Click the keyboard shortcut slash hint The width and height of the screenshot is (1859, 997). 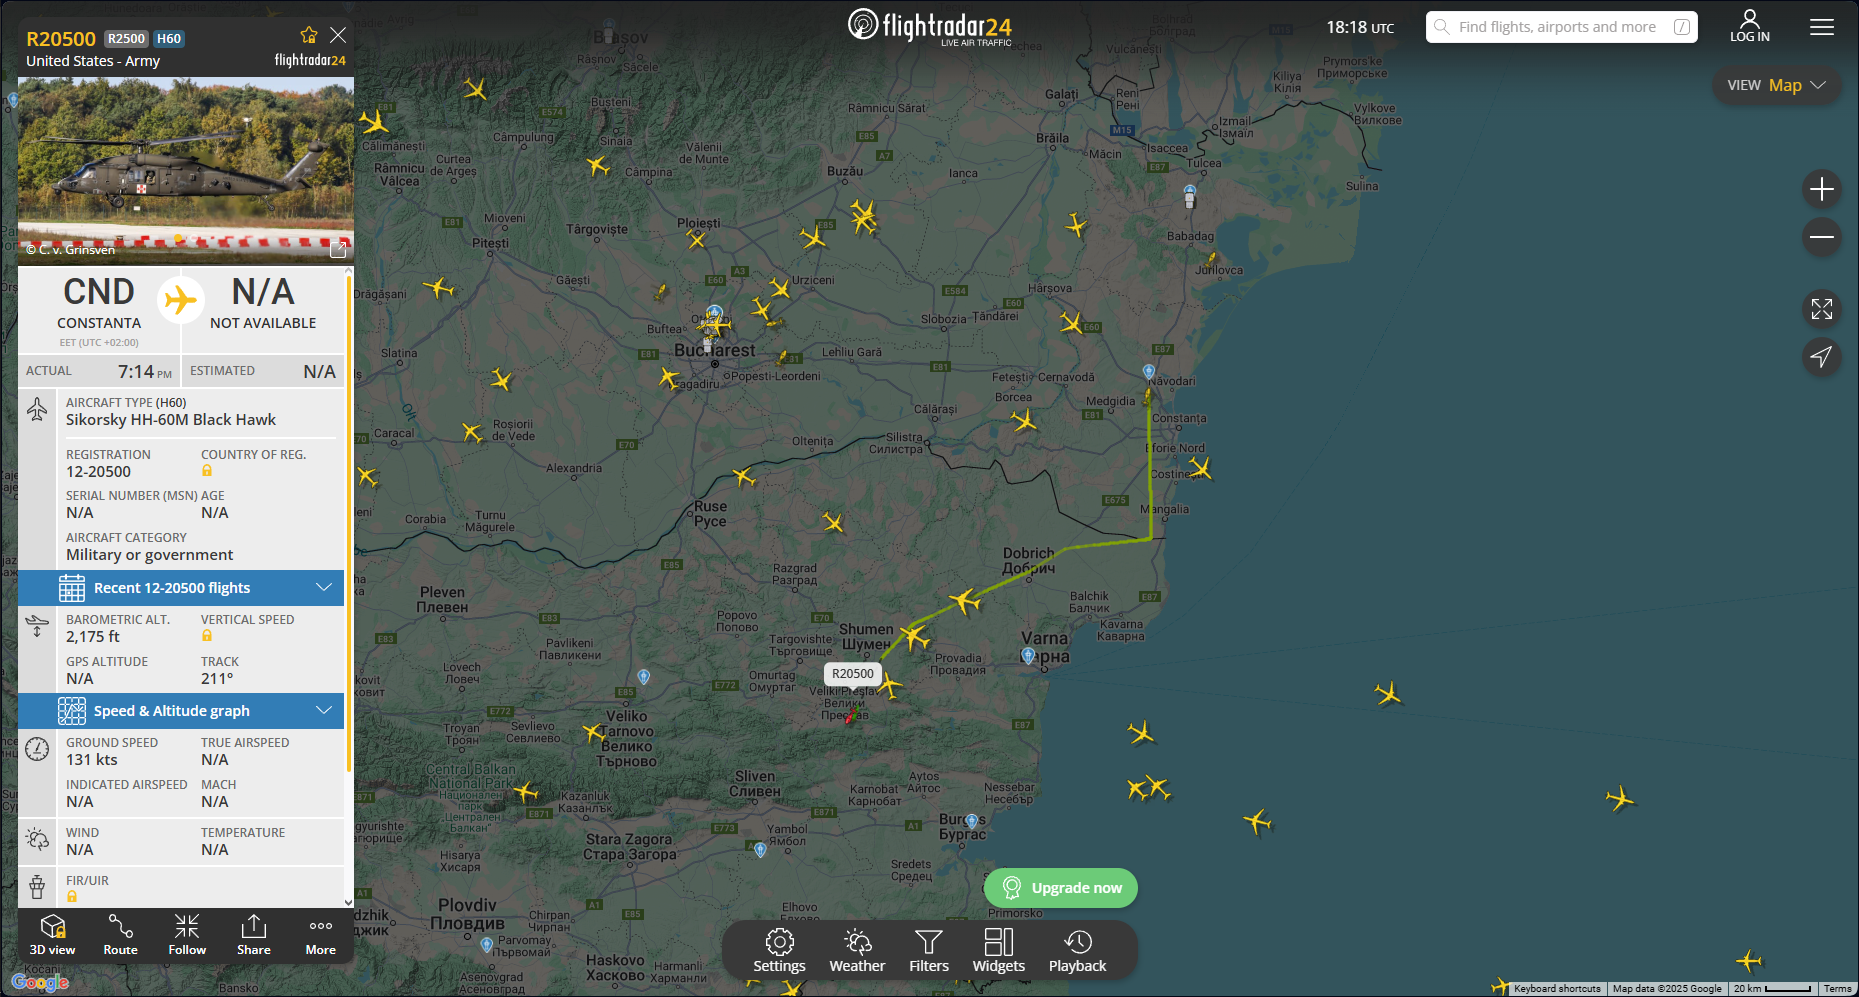(x=1682, y=27)
